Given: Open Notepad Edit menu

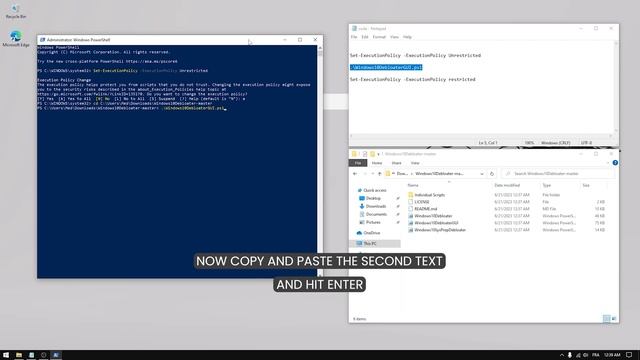Looking at the screenshot, I should click(364, 37).
